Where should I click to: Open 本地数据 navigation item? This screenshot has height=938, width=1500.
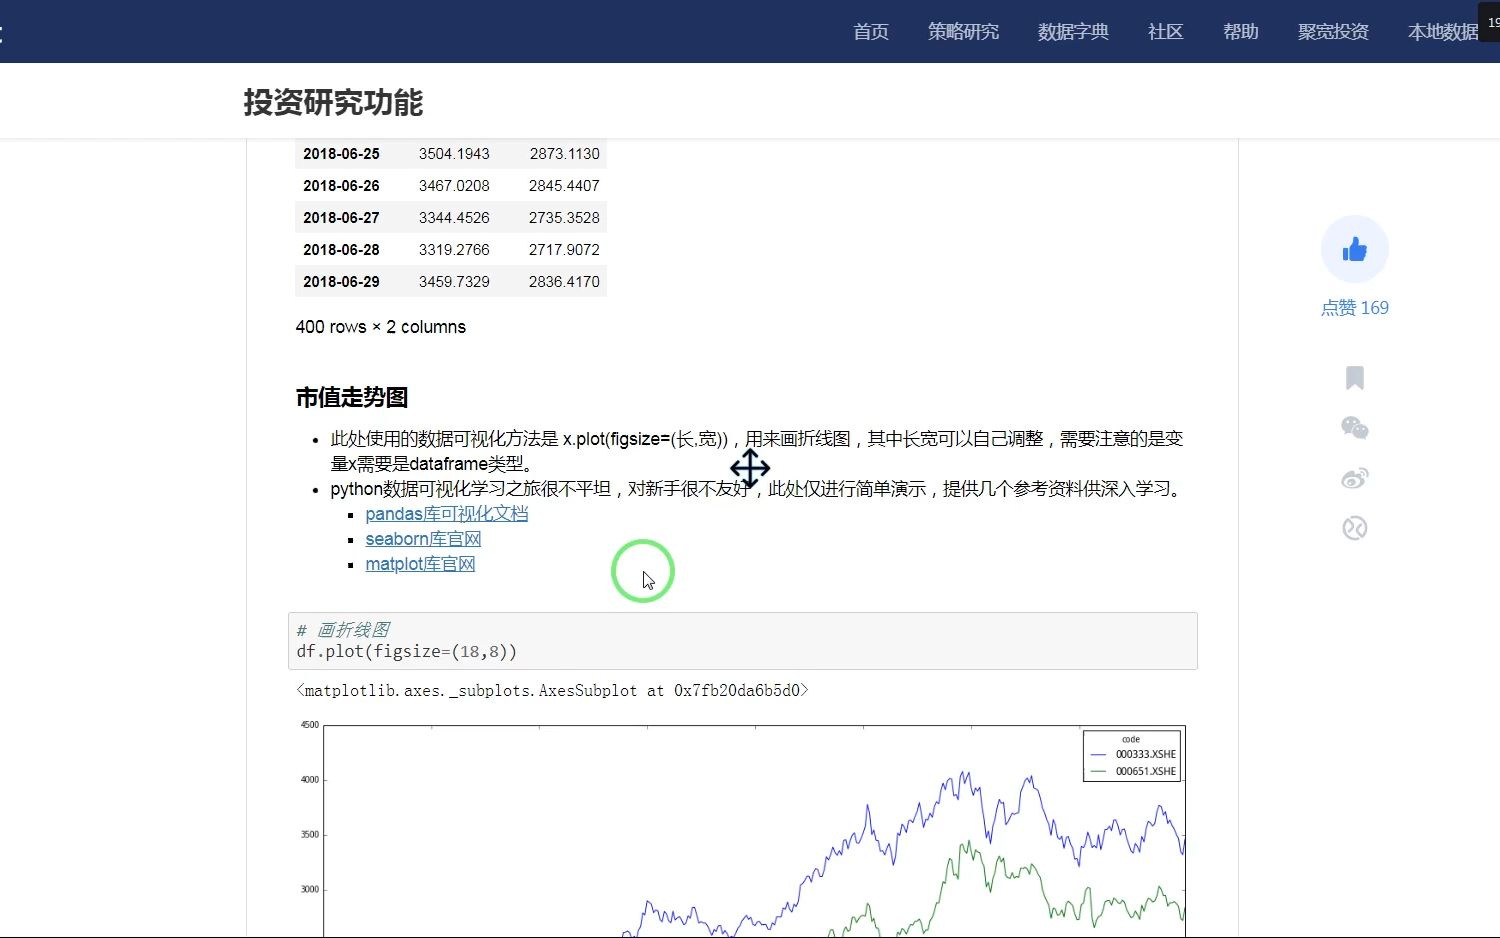pyautogui.click(x=1443, y=32)
